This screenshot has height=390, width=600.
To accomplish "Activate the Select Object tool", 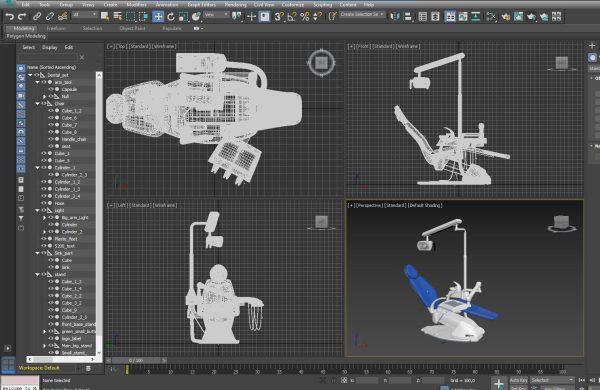I will [x=104, y=16].
